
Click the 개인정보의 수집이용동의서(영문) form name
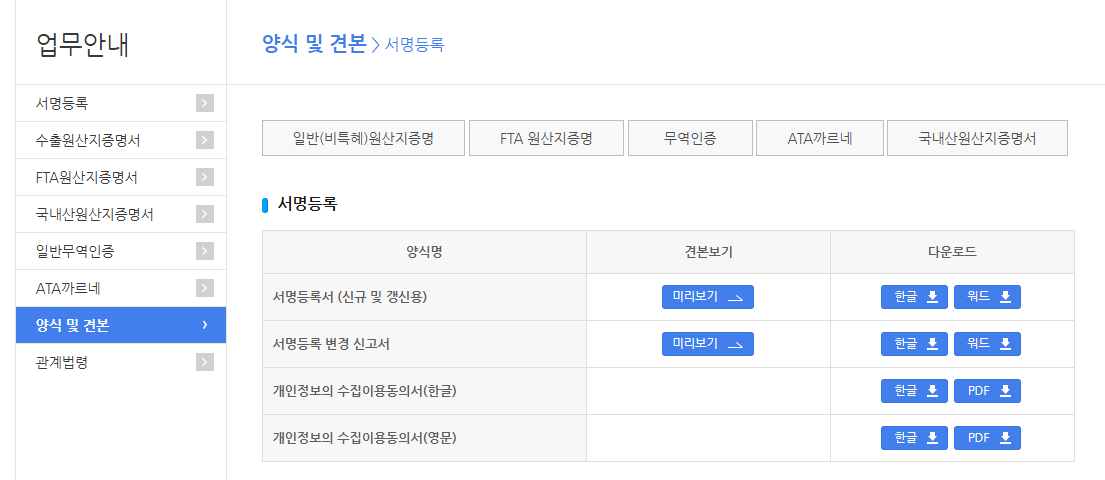[x=365, y=438]
